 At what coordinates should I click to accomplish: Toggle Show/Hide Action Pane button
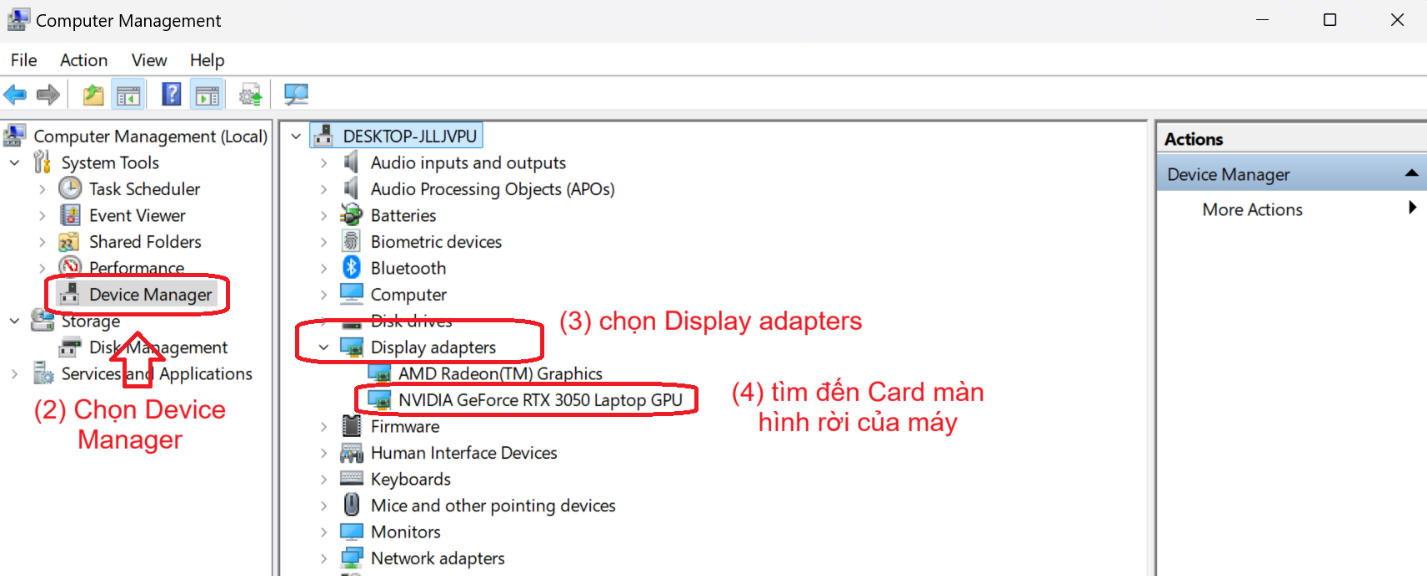point(207,95)
